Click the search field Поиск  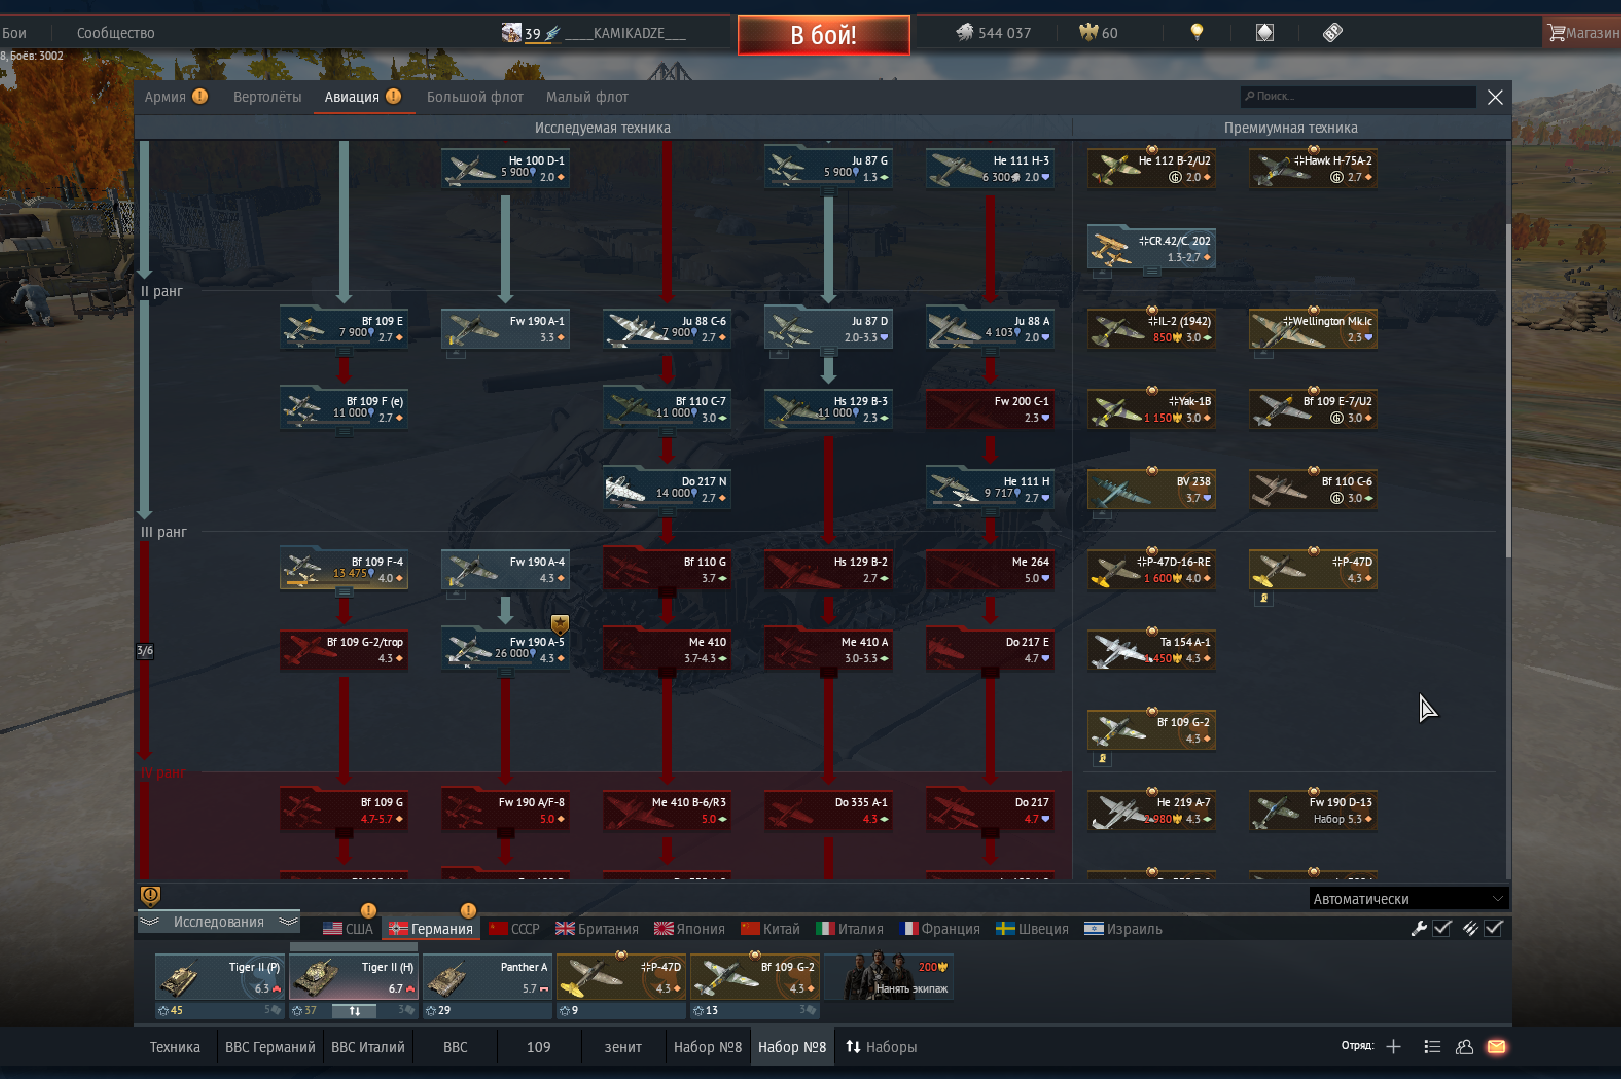coord(1358,96)
